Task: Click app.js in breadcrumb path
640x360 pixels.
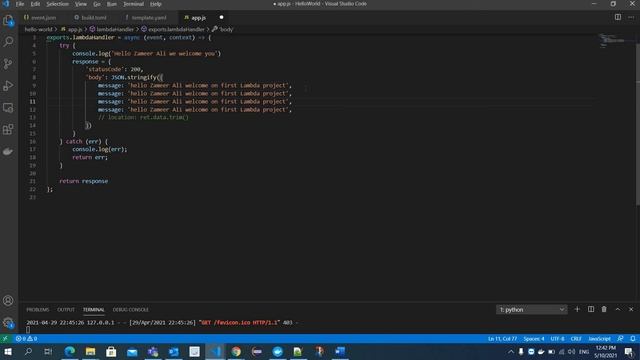Action: [75, 29]
